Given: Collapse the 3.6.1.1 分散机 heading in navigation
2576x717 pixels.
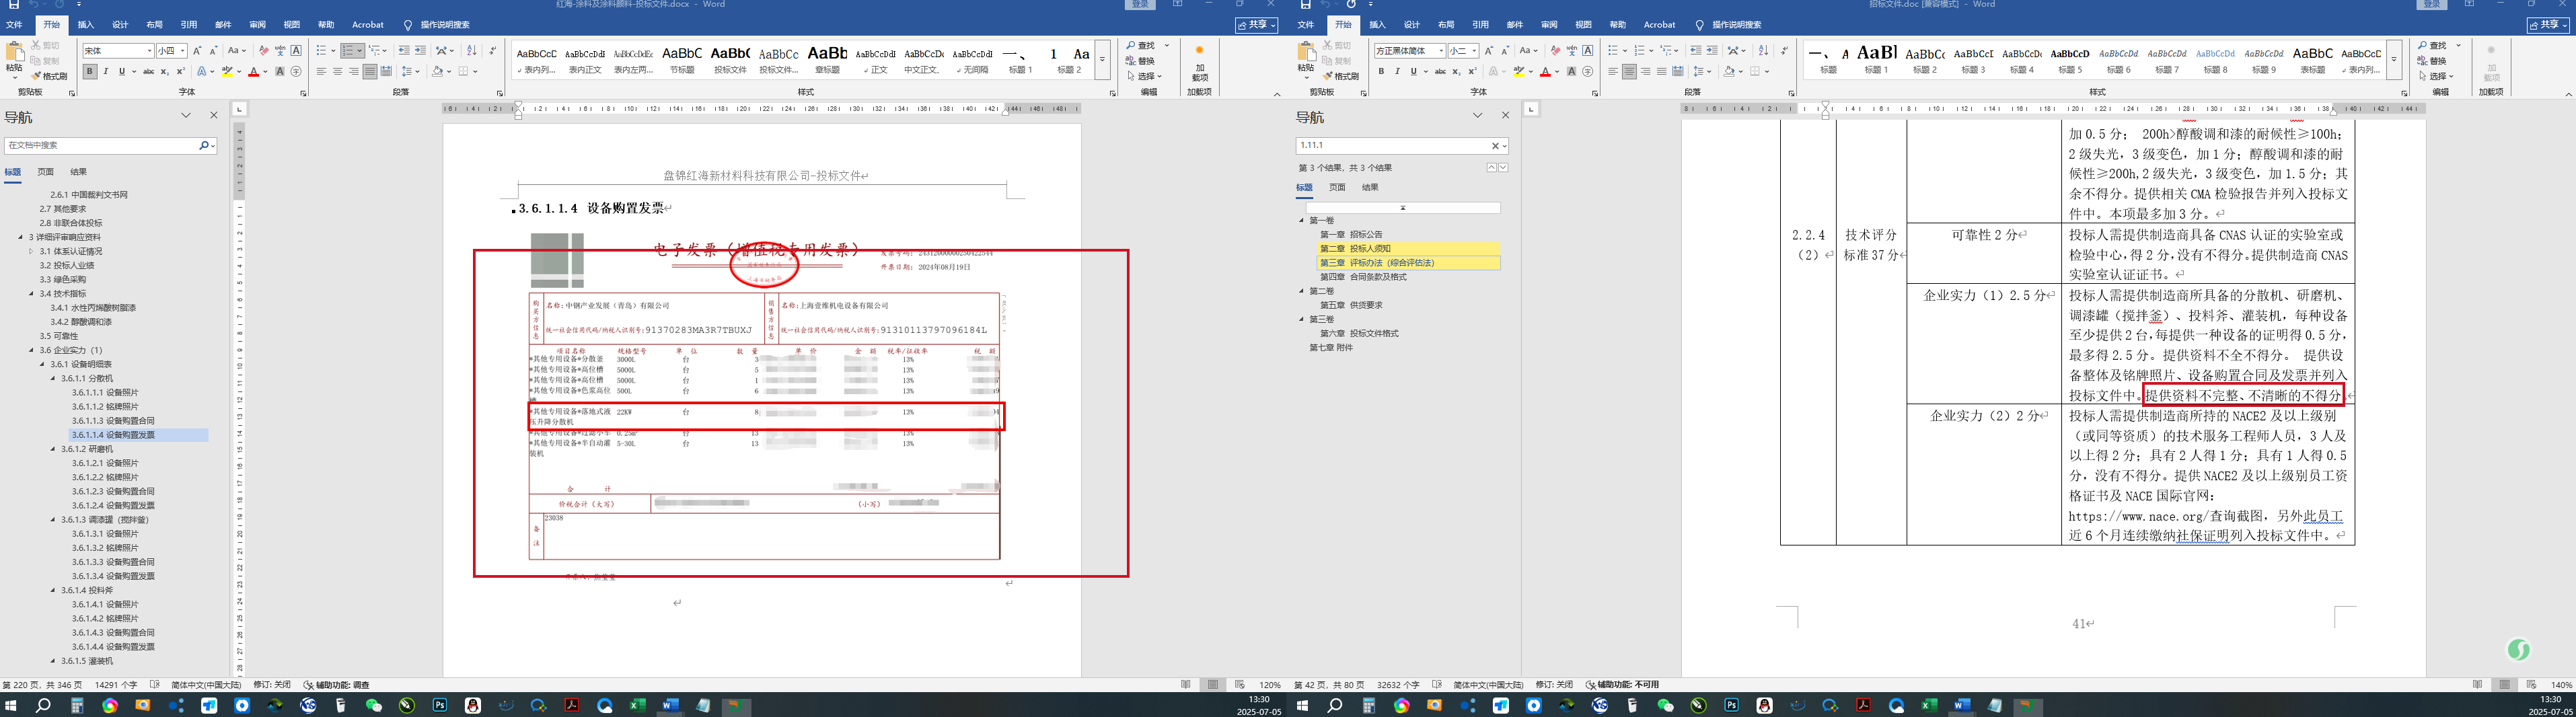Looking at the screenshot, I should (53, 379).
